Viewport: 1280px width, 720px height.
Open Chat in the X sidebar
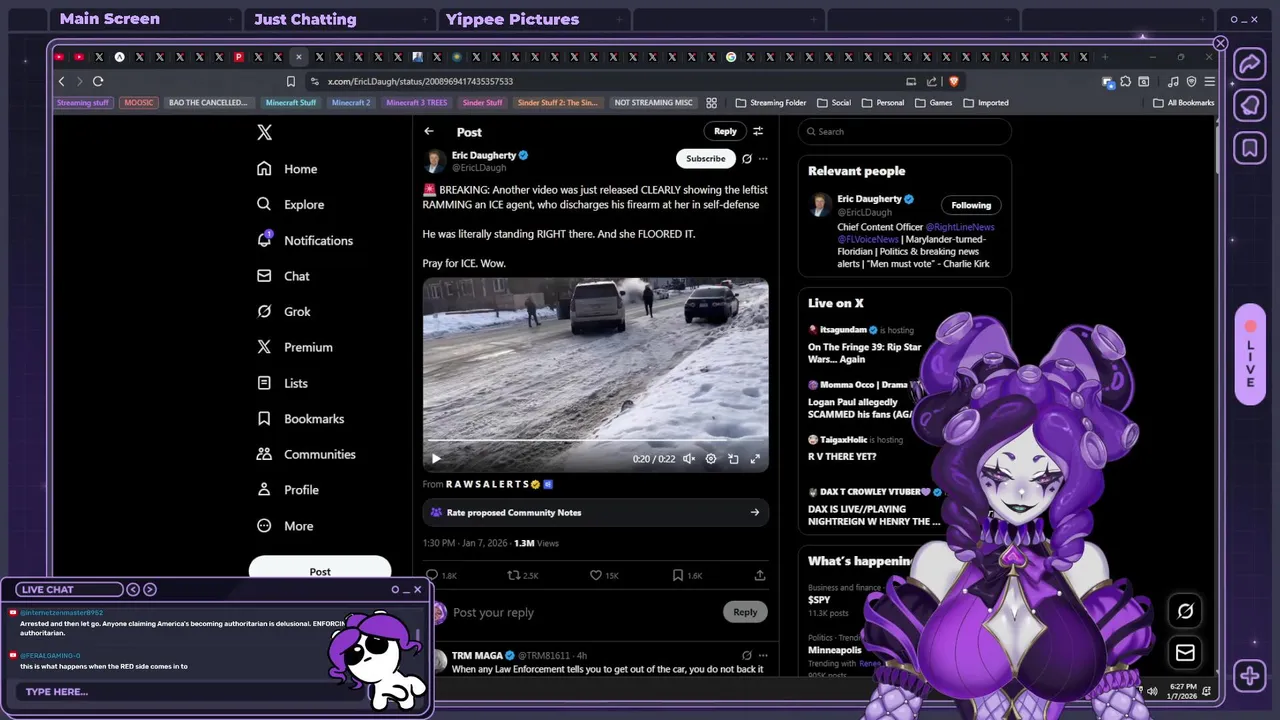(x=283, y=276)
